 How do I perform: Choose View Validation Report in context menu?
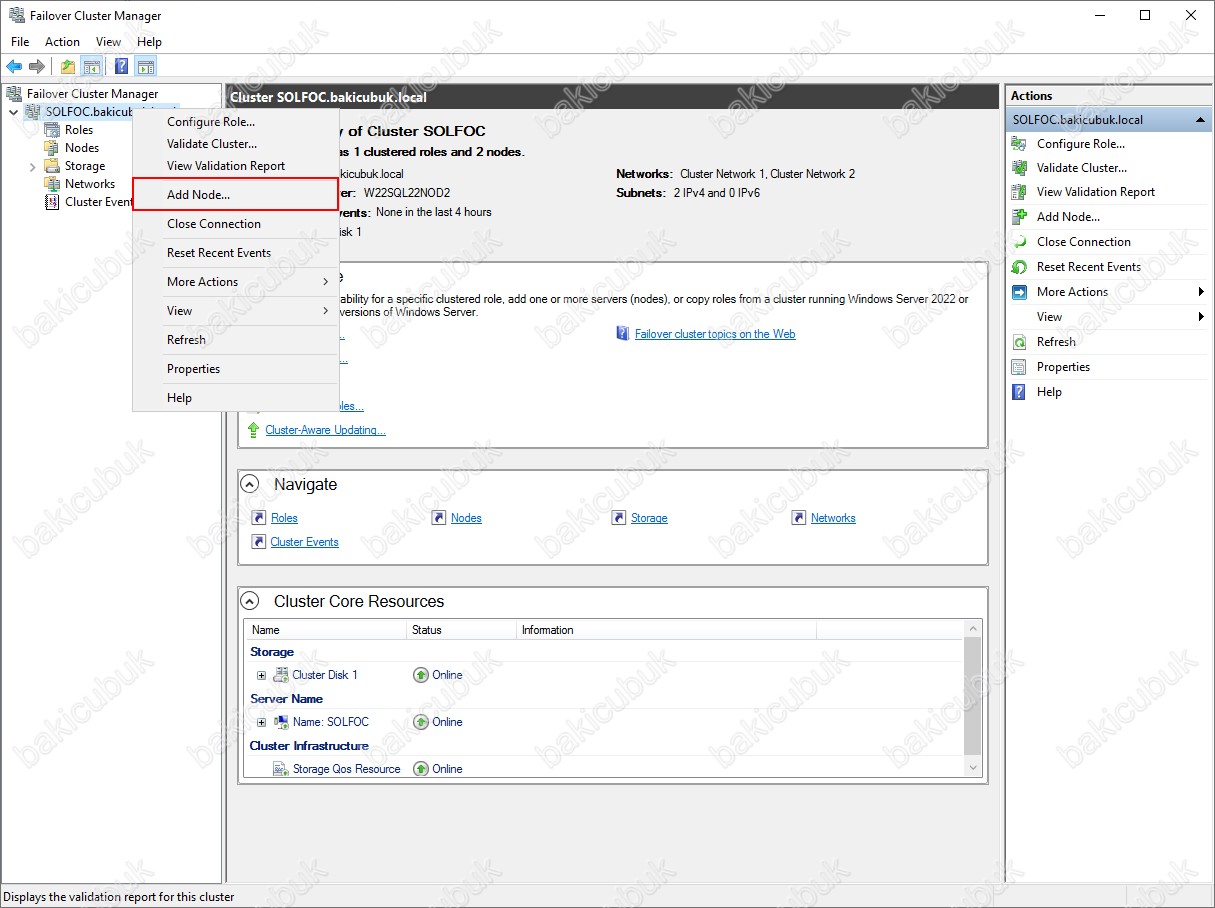coord(236,166)
